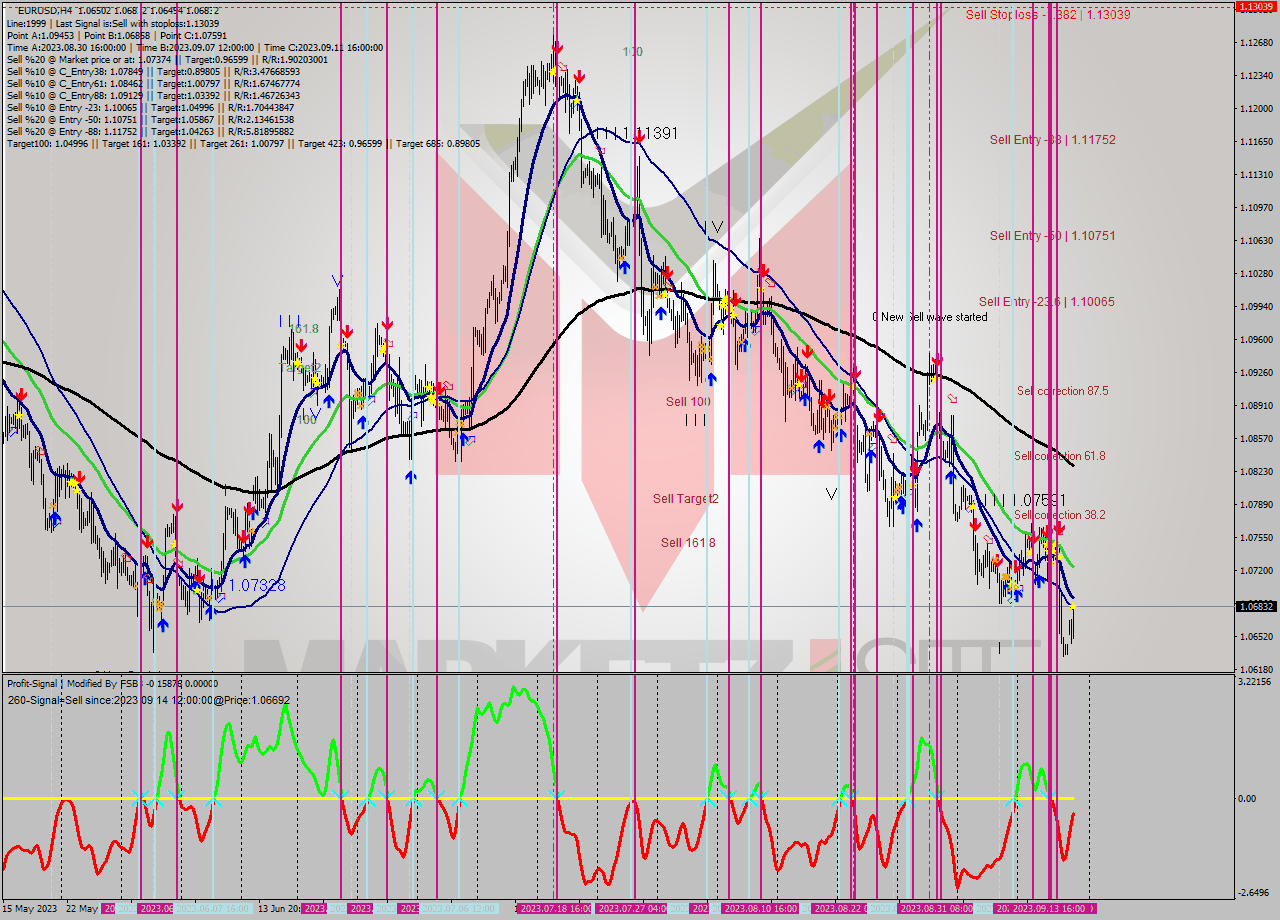Click the 'Sell Target2' text label
The image size is (1280, 920).
[x=687, y=498]
